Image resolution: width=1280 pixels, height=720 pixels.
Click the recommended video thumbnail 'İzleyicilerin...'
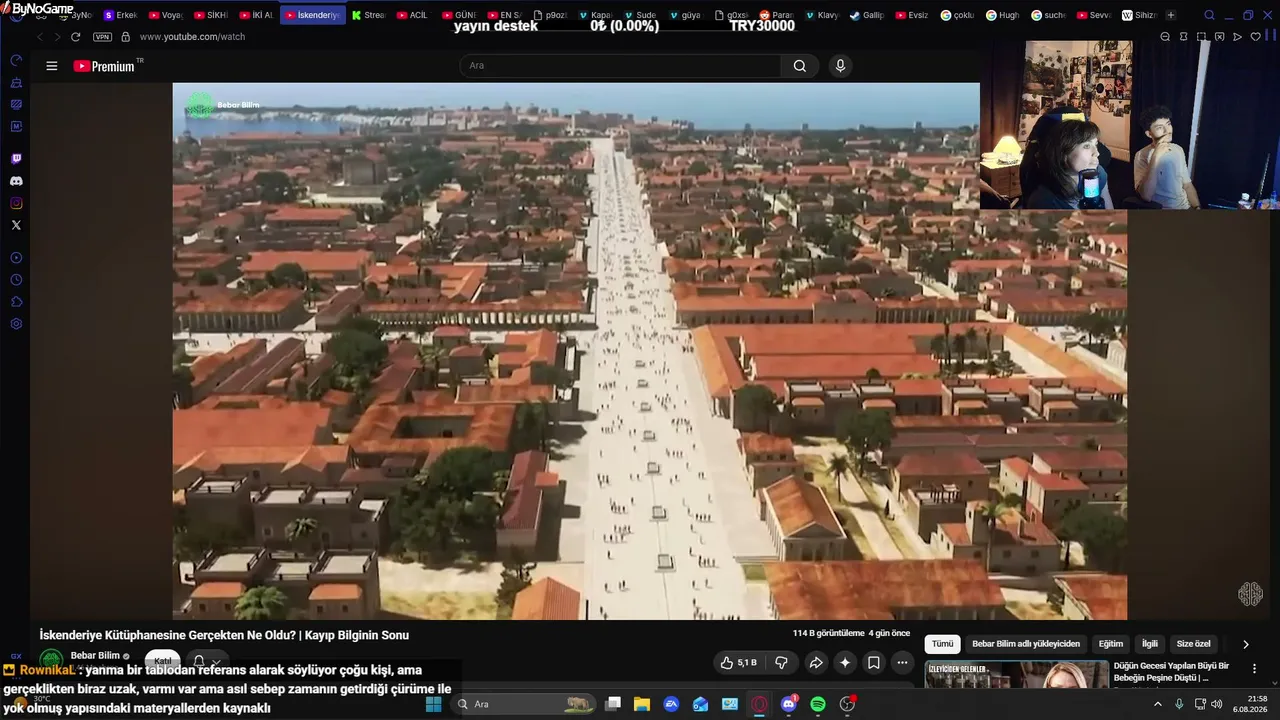click(1015, 675)
